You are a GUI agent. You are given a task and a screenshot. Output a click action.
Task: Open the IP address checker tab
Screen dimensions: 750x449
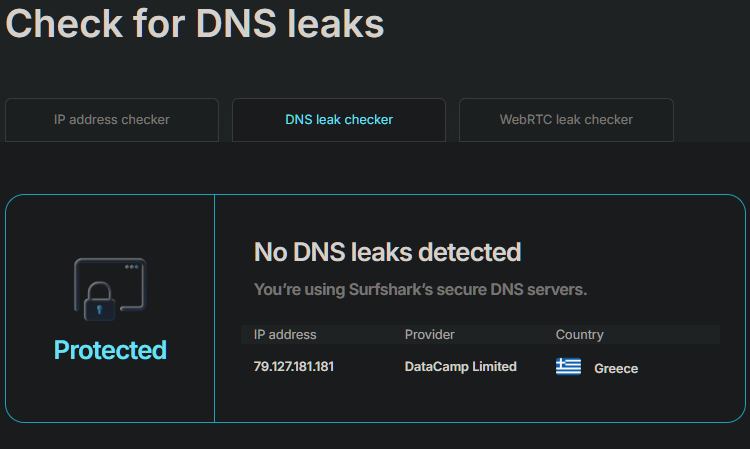[112, 120]
